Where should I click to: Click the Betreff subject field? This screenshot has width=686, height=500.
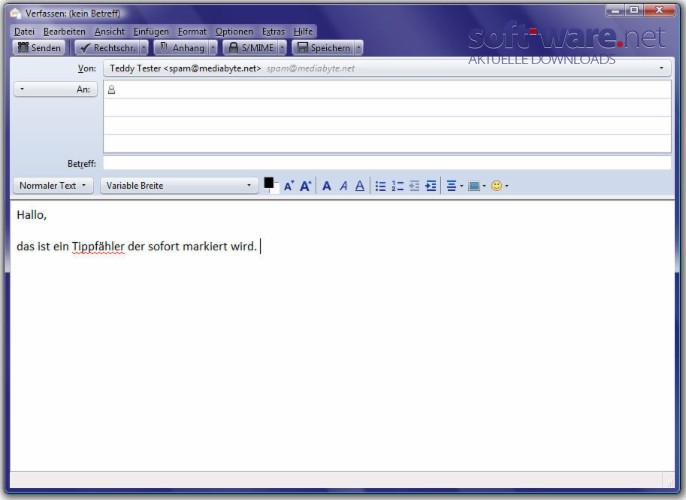click(x=387, y=163)
